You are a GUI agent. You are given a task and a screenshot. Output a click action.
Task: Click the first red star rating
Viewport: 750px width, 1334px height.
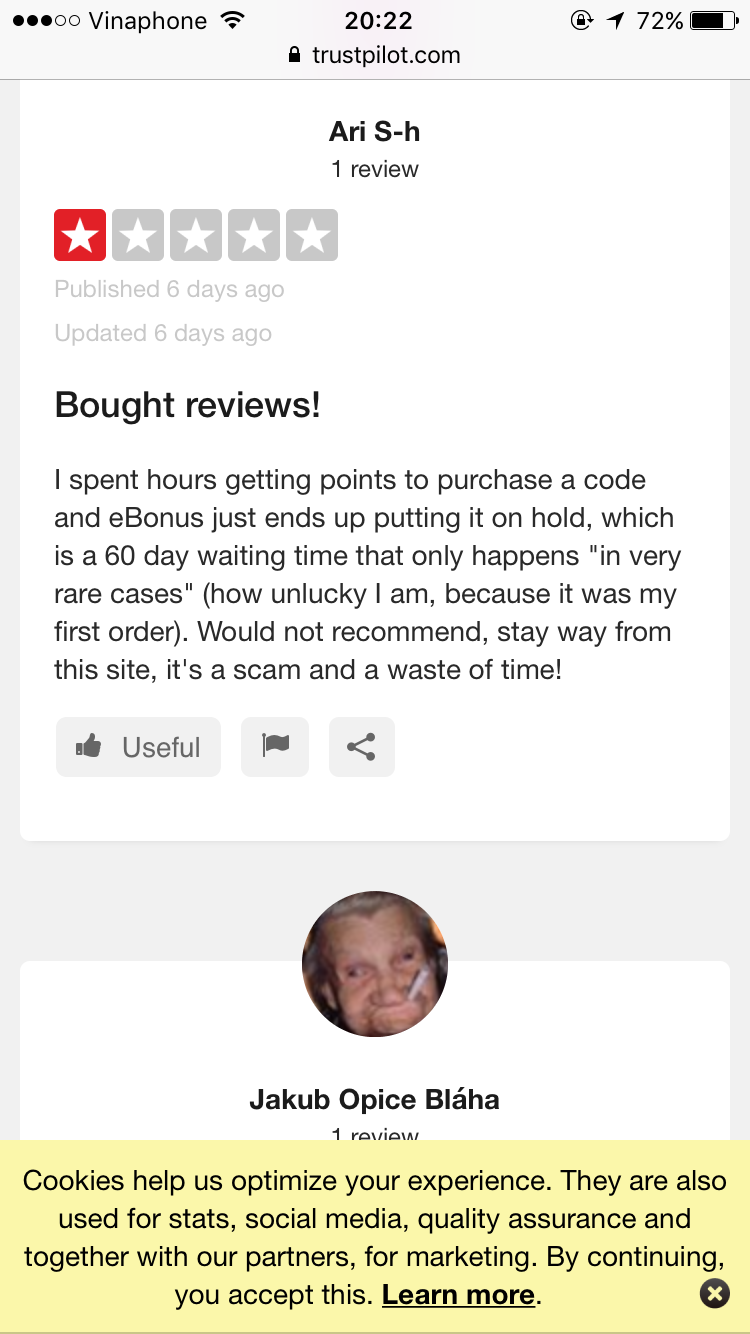(80, 236)
